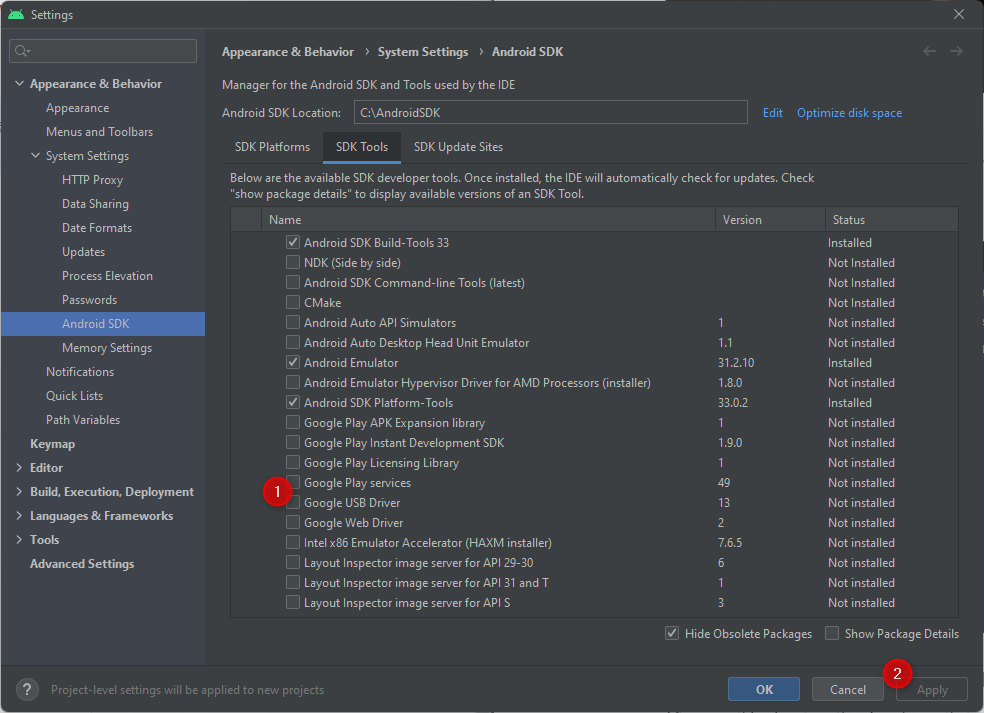Check Layout Inspector image server for API S
Viewport: 984px width, 713px height.
[292, 602]
